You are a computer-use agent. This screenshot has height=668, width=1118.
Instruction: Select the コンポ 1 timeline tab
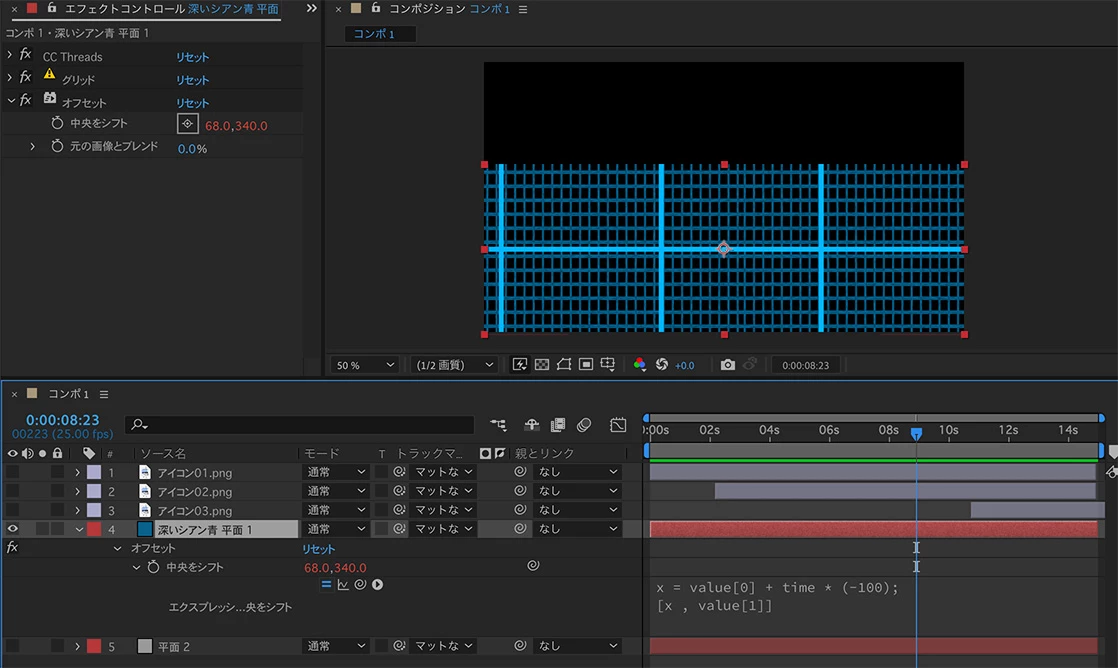(x=68, y=394)
